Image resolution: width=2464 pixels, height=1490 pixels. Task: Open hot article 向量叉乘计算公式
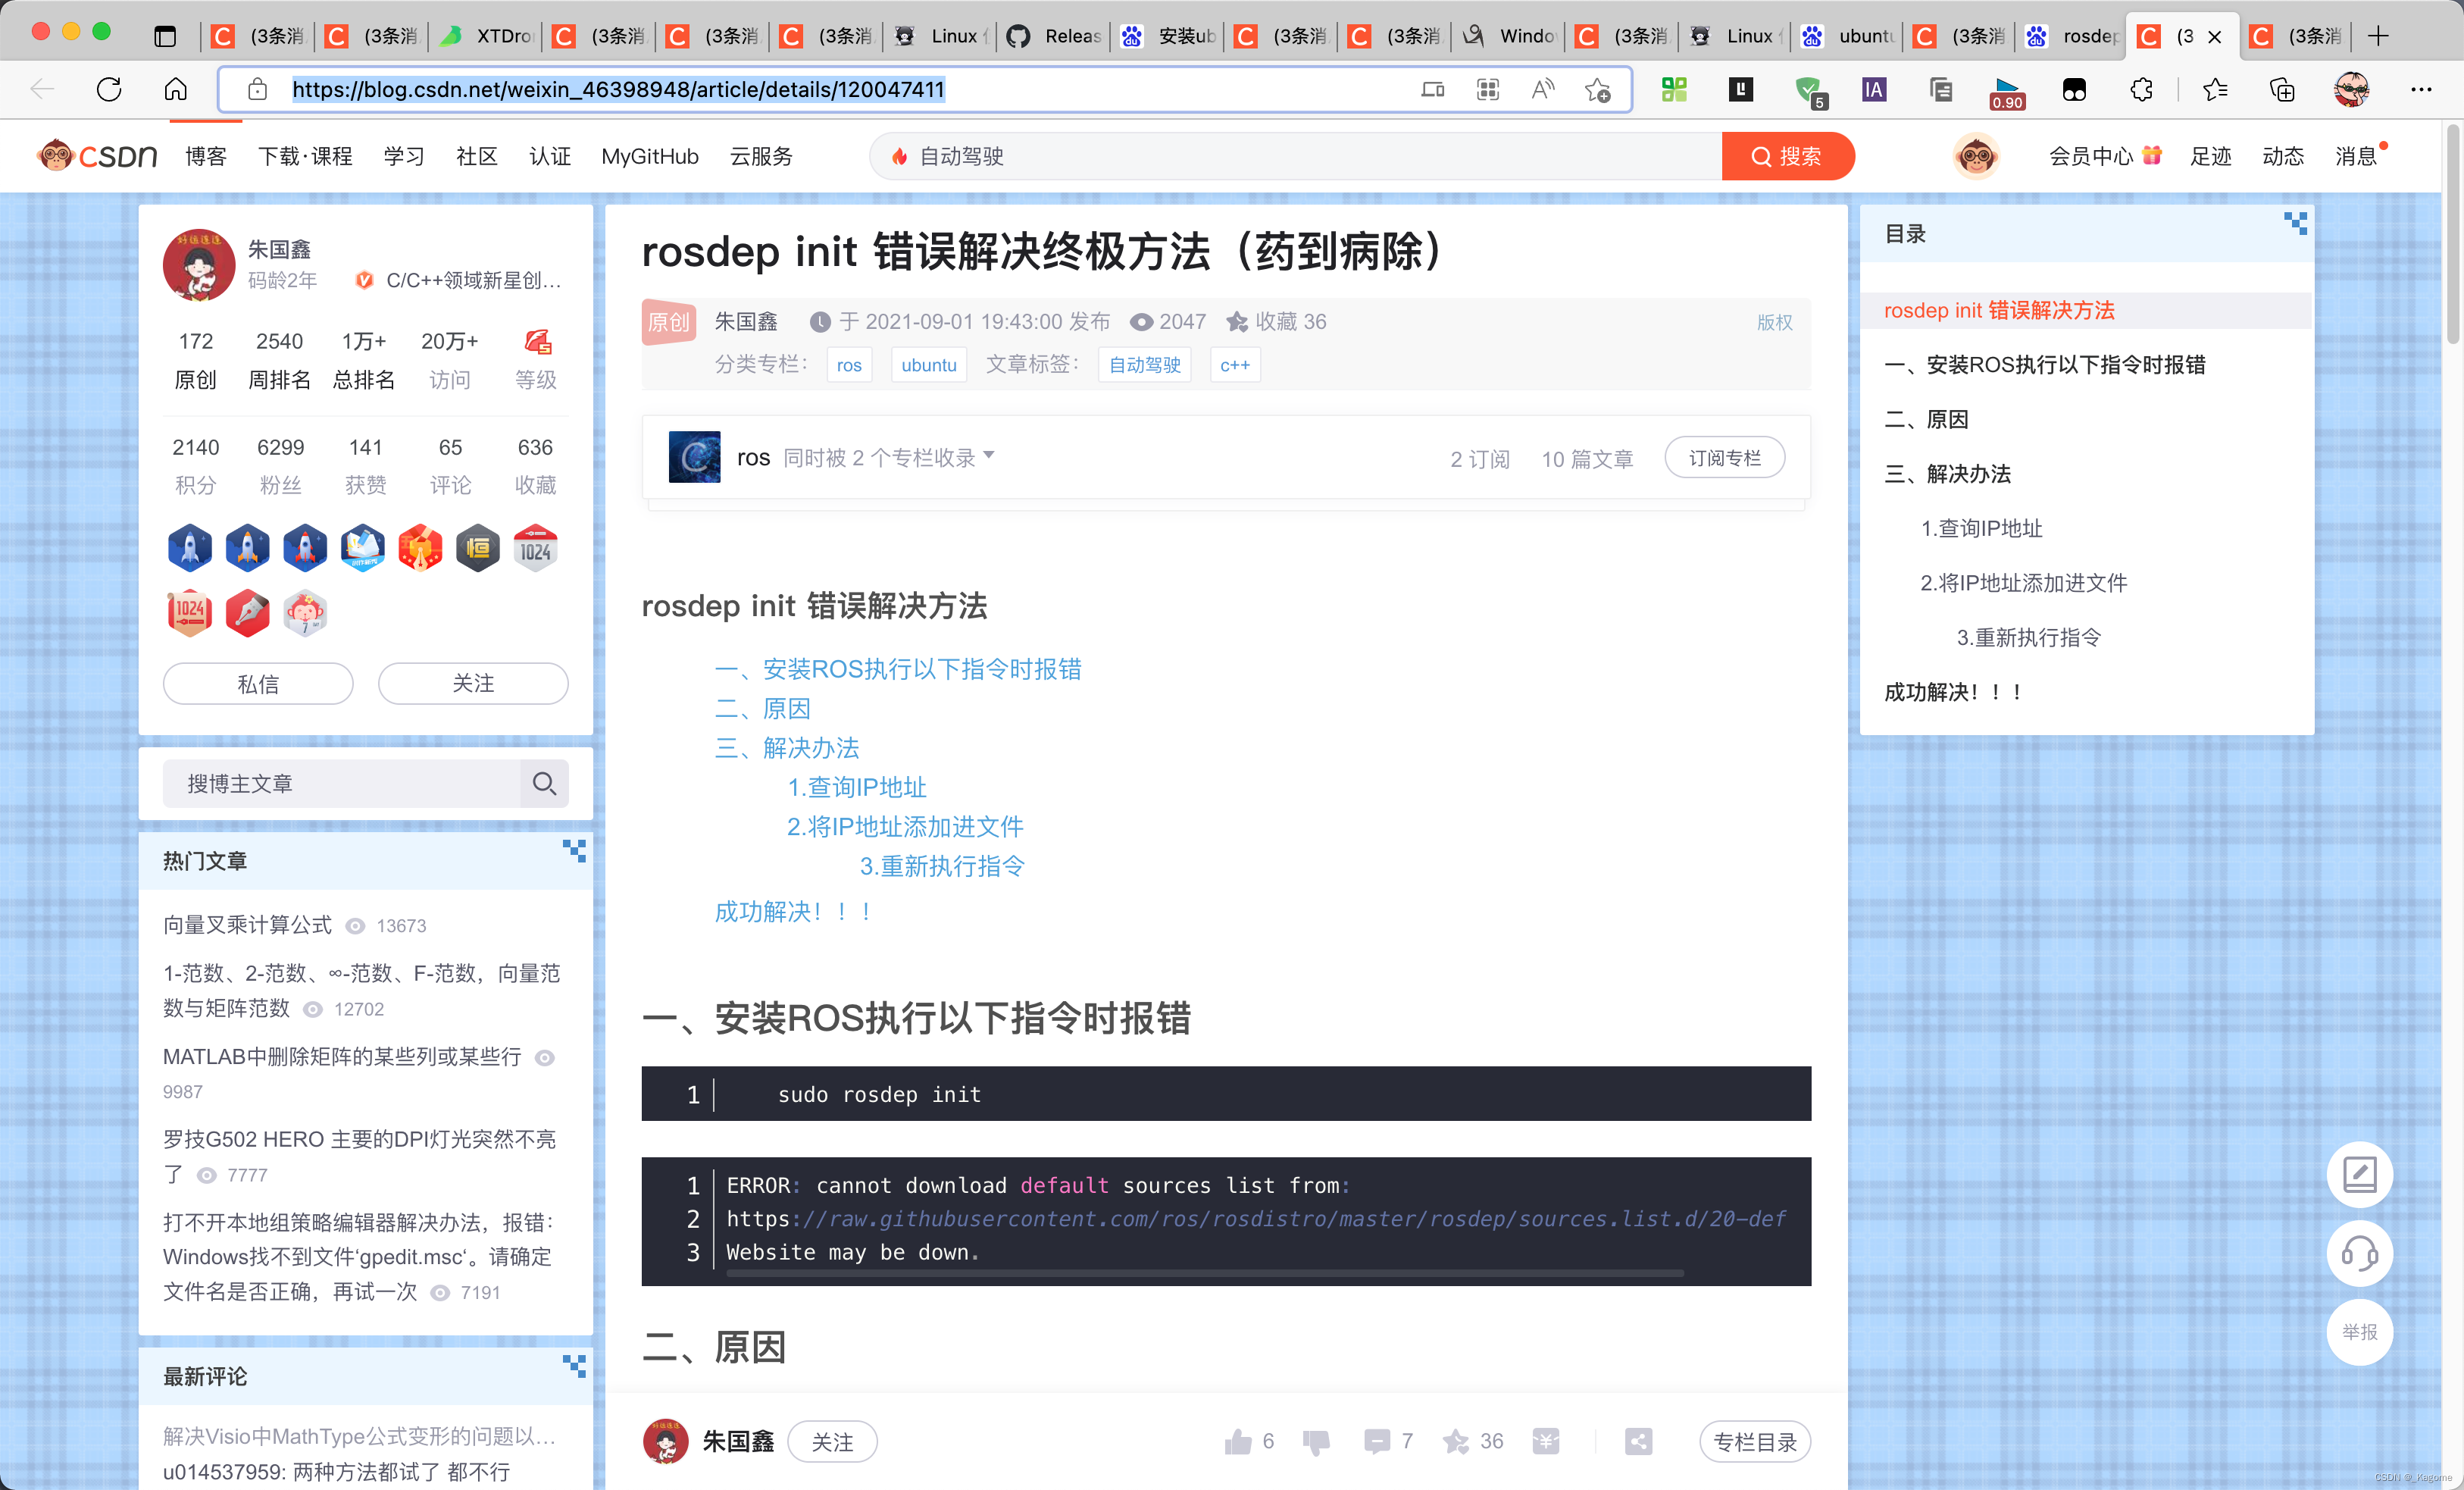247,925
